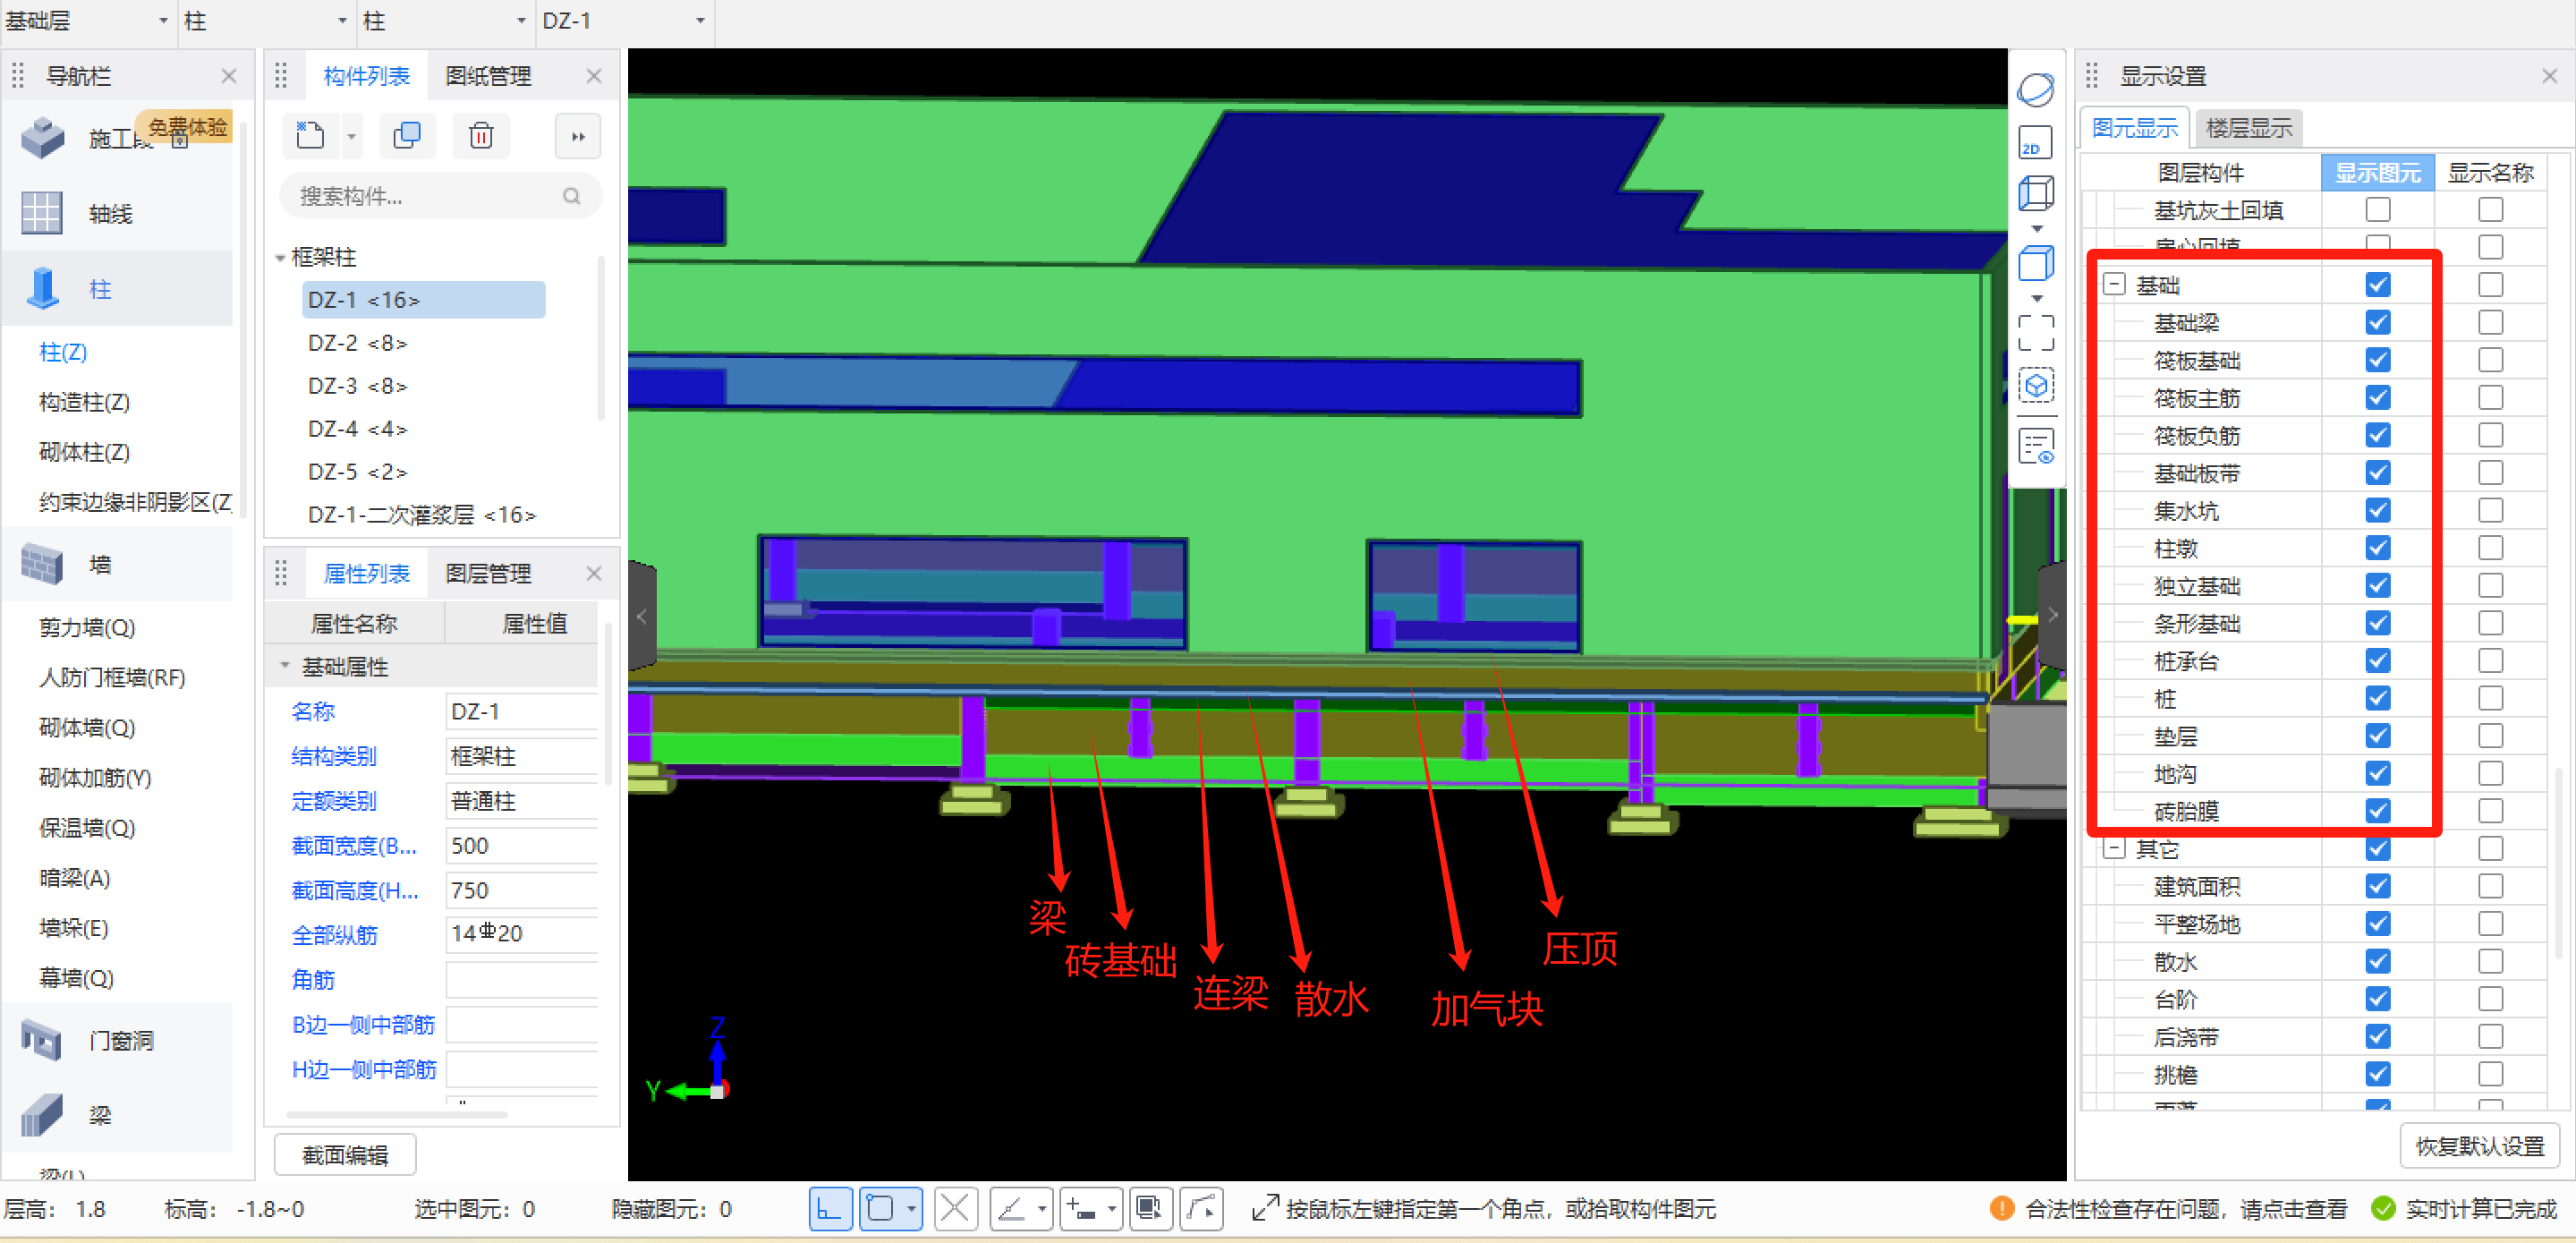
Task: Click the new component icon
Action: click(x=311, y=136)
